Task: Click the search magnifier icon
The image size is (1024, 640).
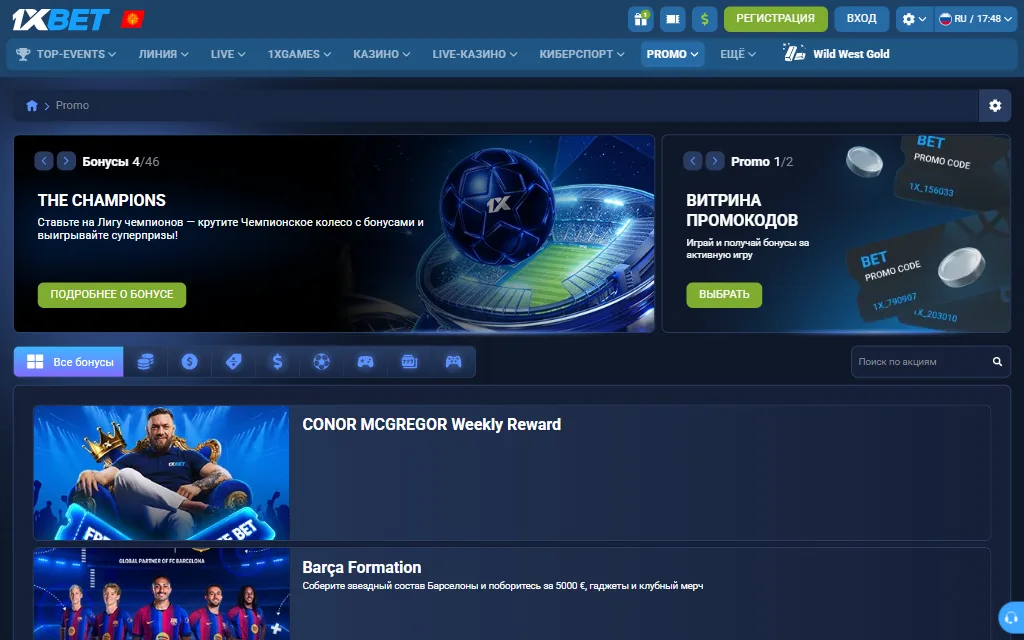Action: point(997,362)
